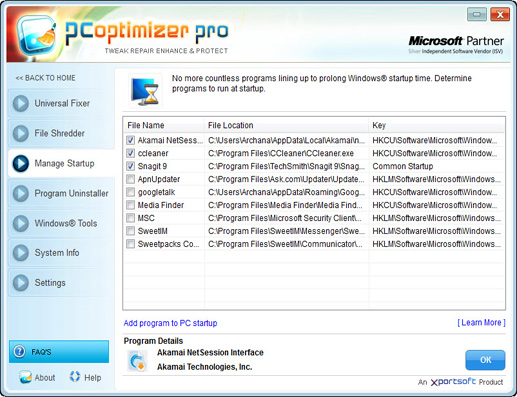This screenshot has width=517, height=397.
Task: Select the googletalk file name
Action: click(x=156, y=192)
